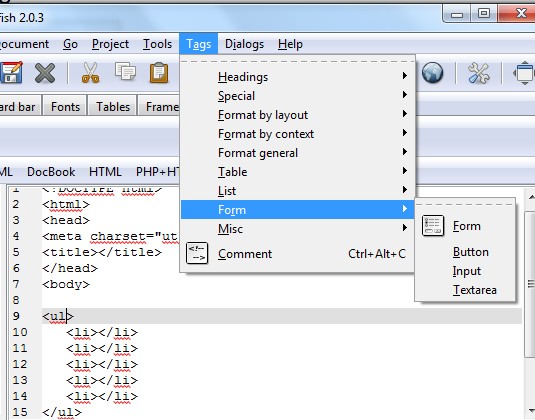Select the DocBook snippet tab
This screenshot has width=535, height=420.
(51, 172)
